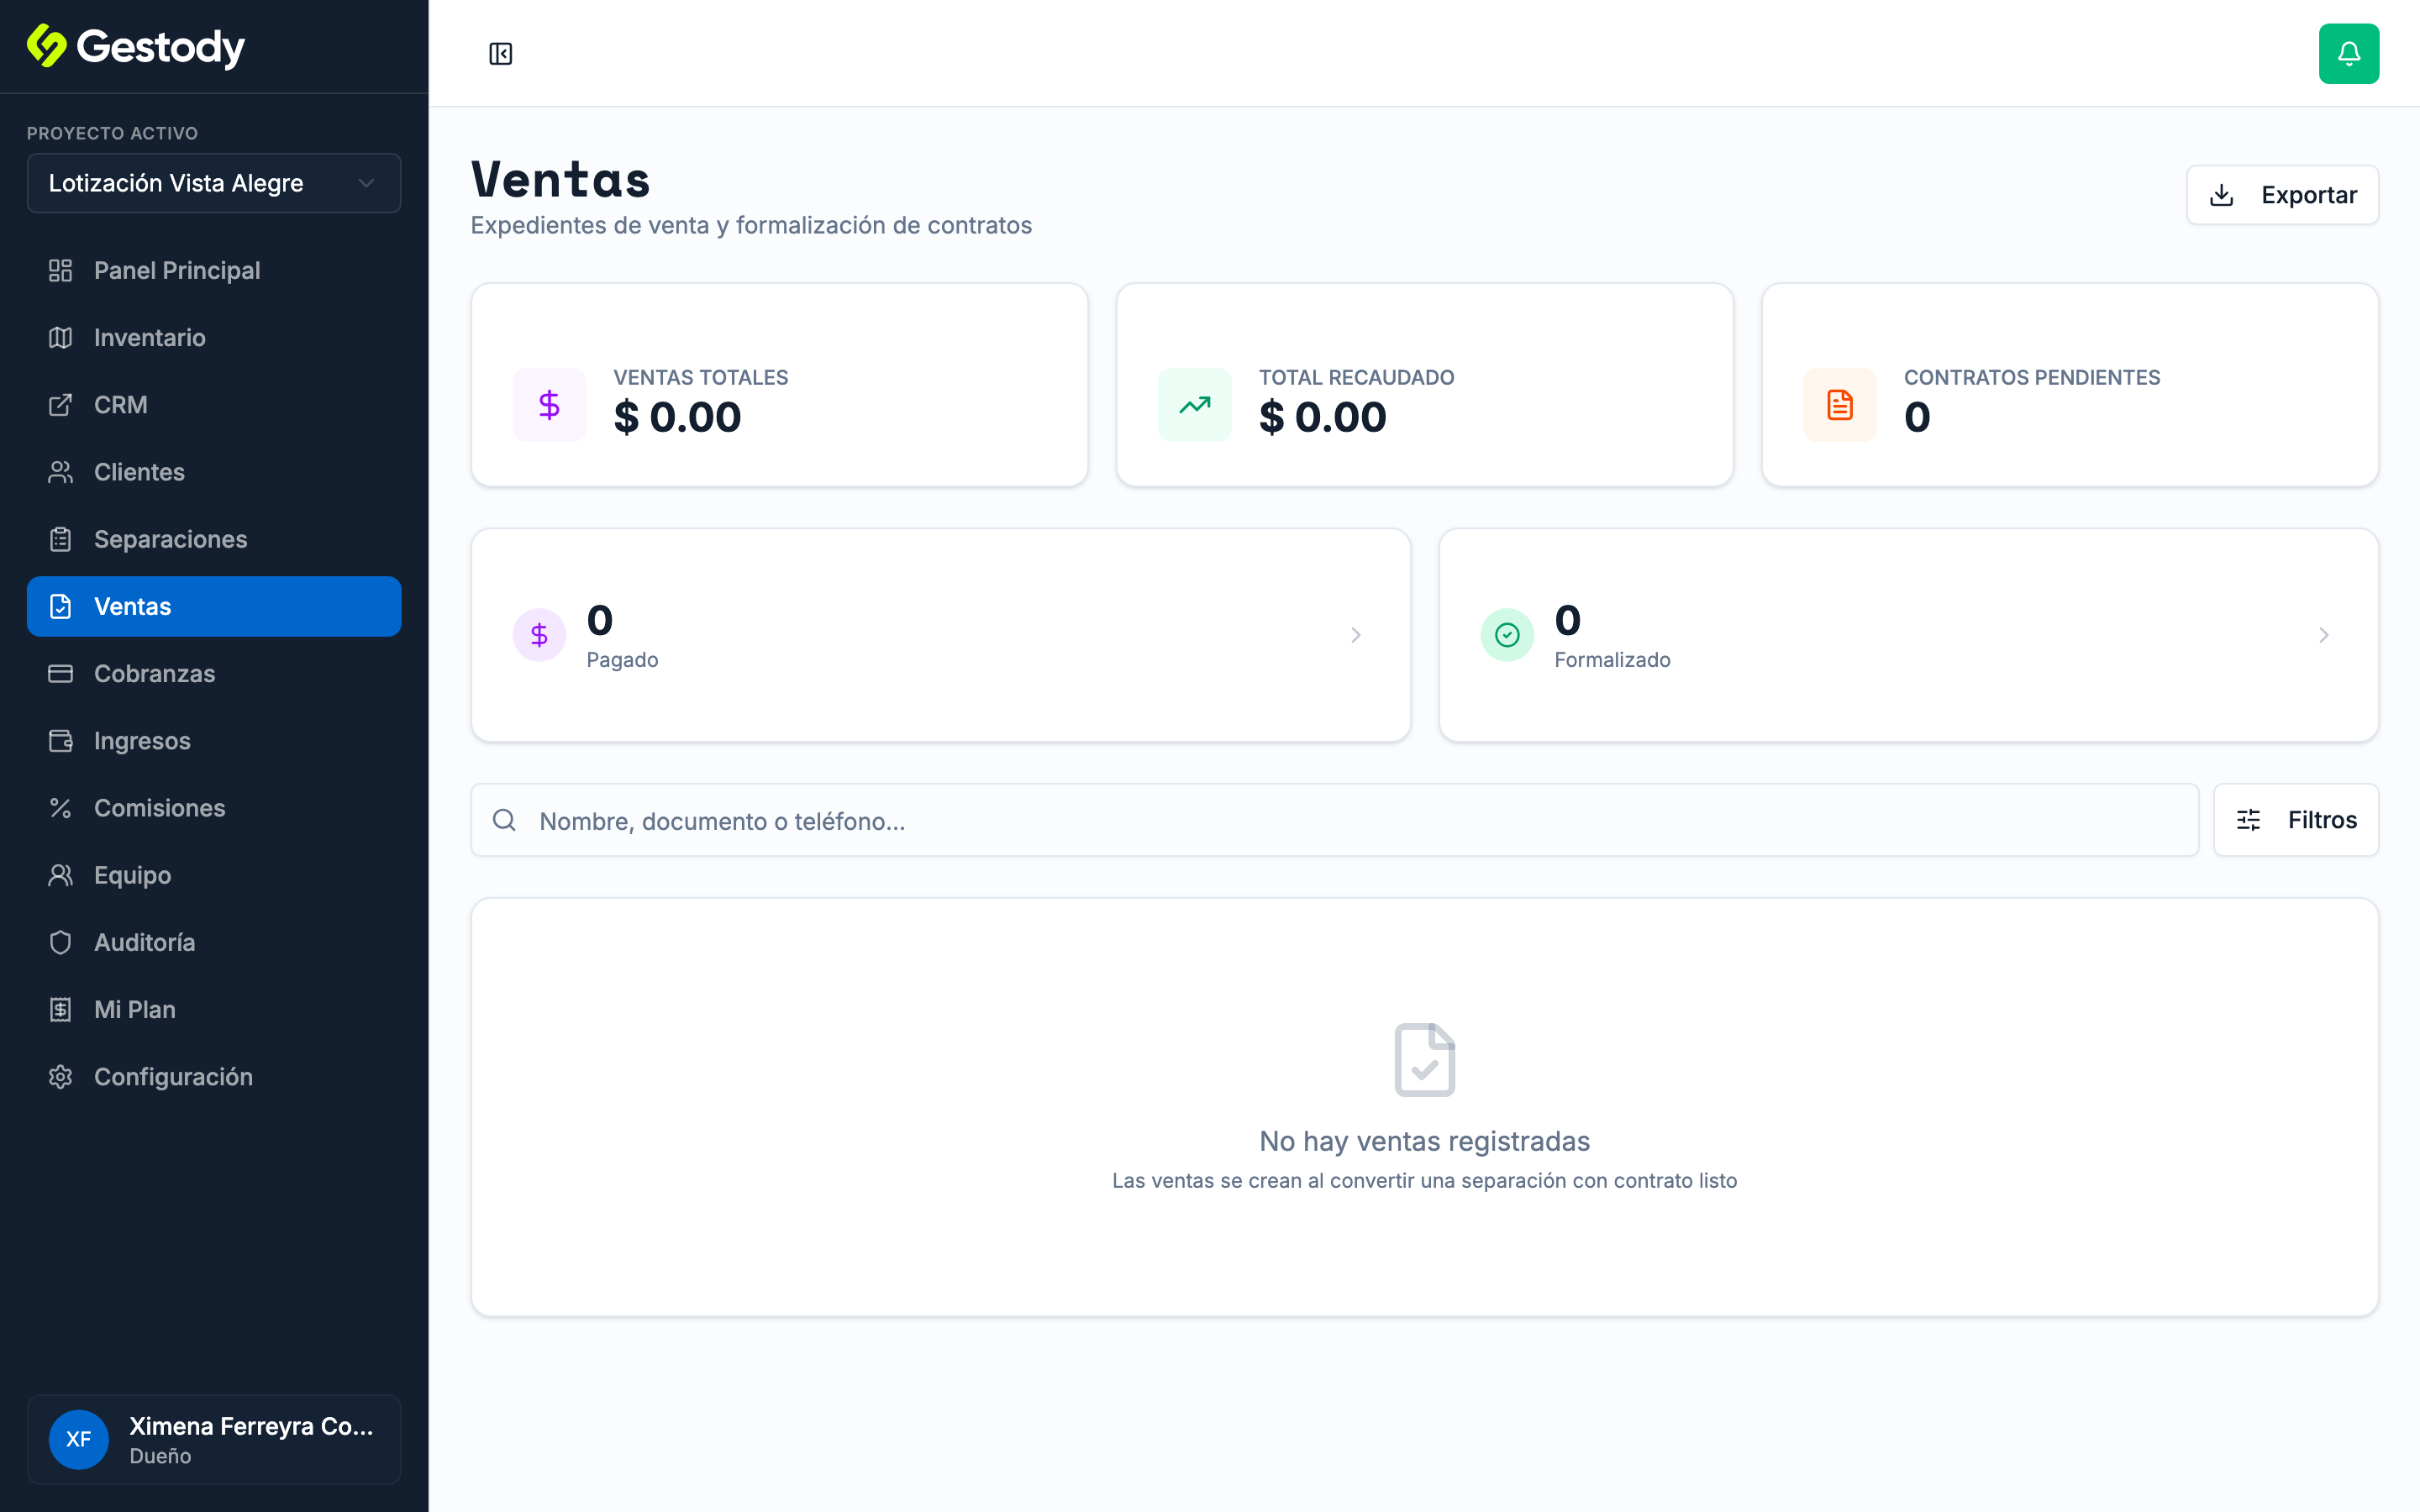The image size is (2420, 1512).
Task: Click the 'No hay ventas registradas' text
Action: [x=1424, y=1141]
